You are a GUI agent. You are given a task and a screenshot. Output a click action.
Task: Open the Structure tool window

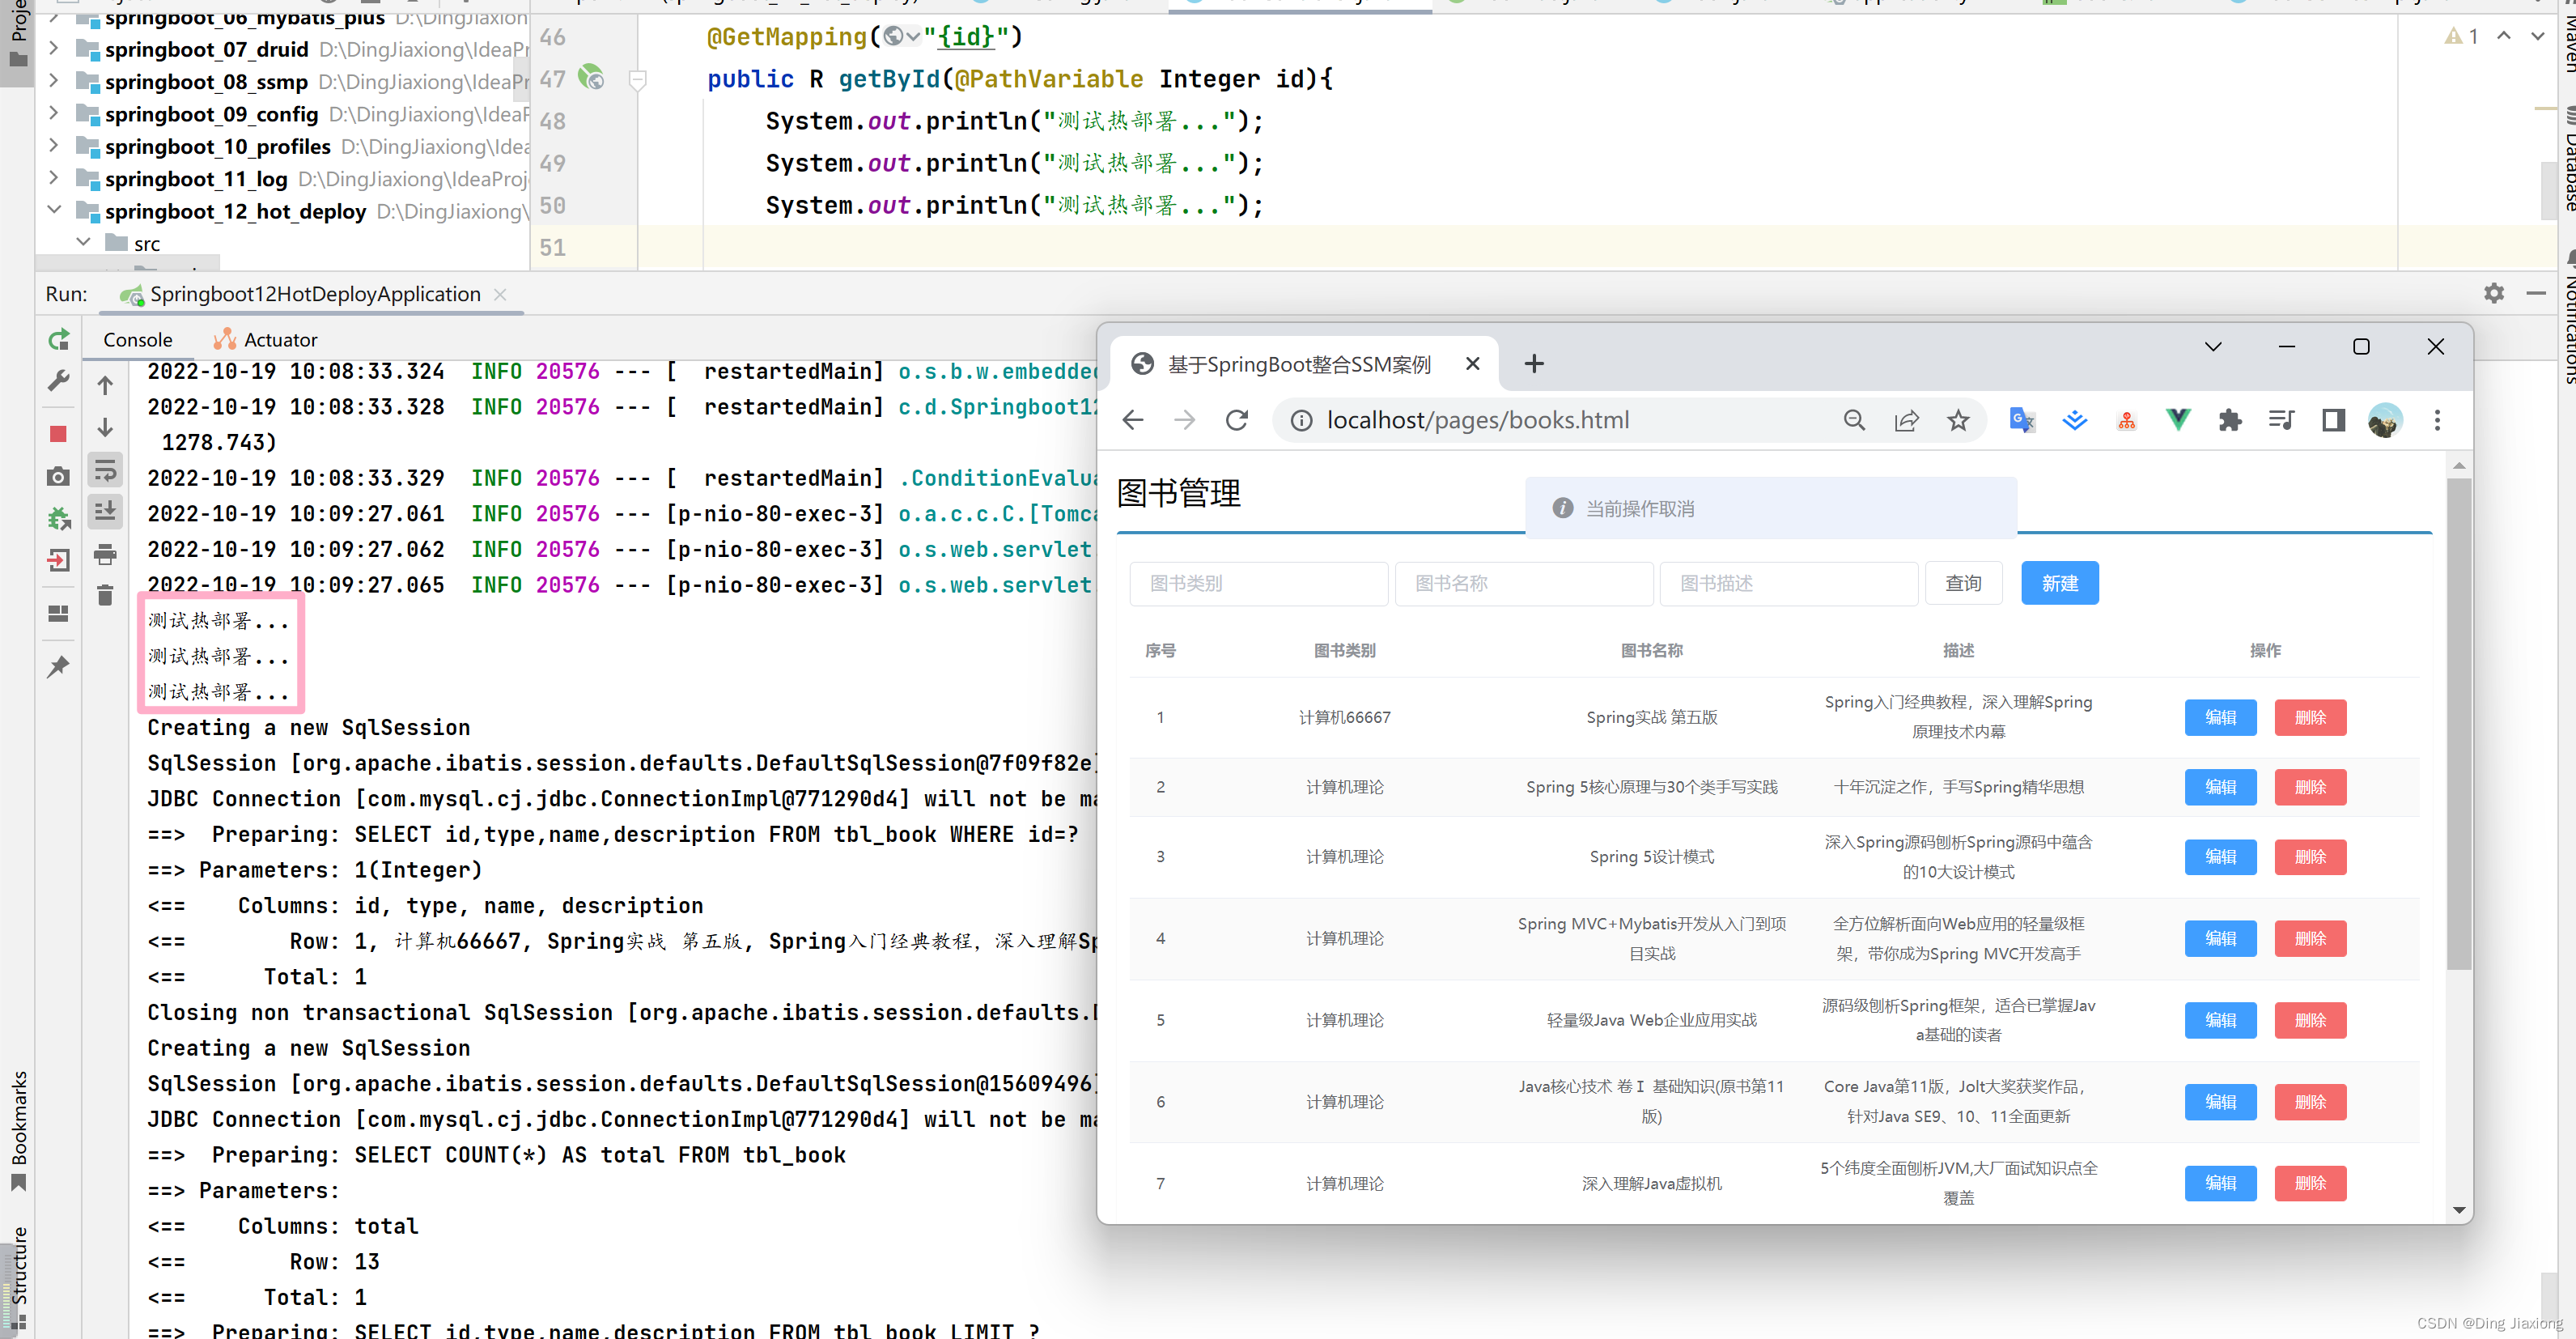point(18,1278)
